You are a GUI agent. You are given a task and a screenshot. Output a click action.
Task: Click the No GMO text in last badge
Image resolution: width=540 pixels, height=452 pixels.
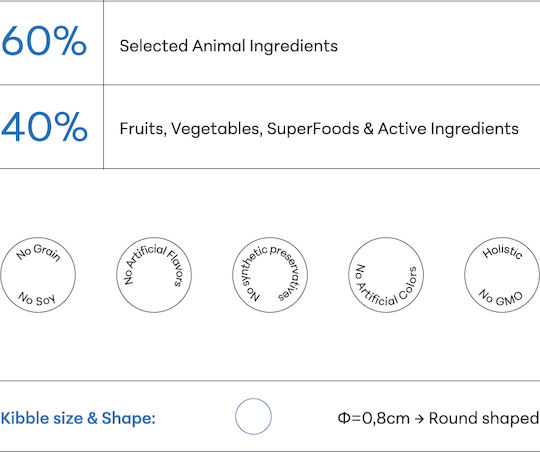[501, 298]
